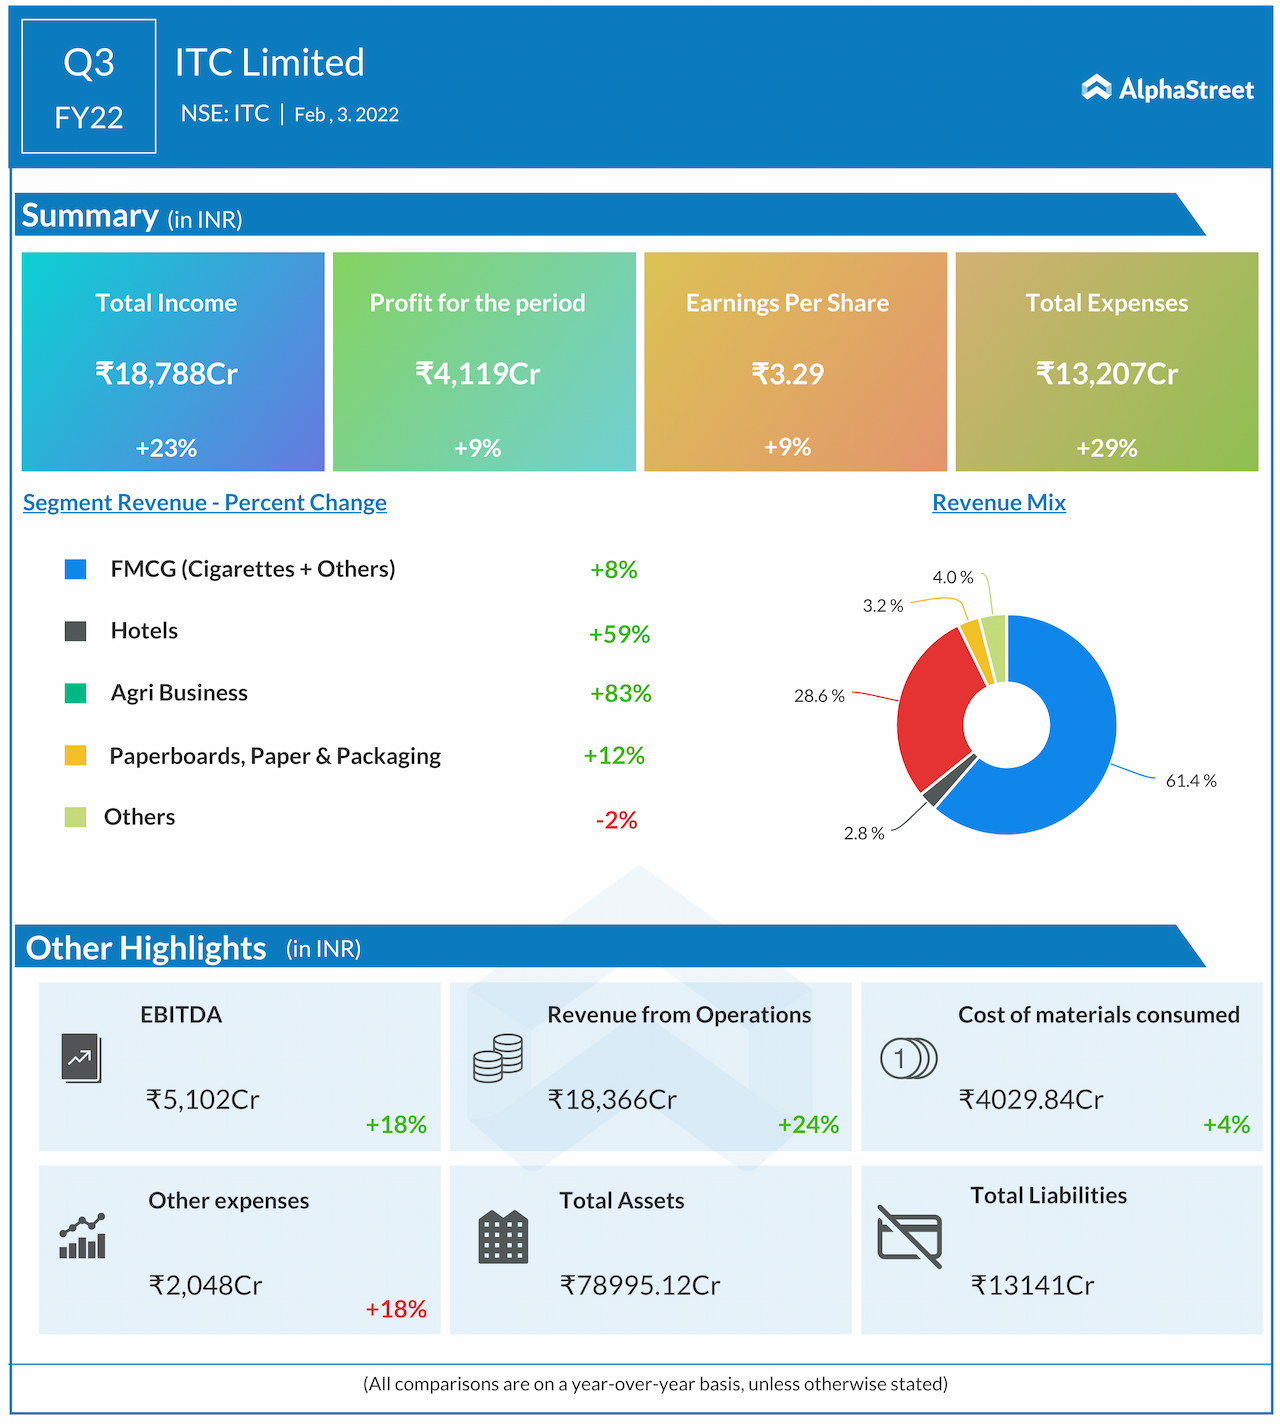Click the EBITDA trend chart icon
The image size is (1280, 1428).
(81, 1057)
